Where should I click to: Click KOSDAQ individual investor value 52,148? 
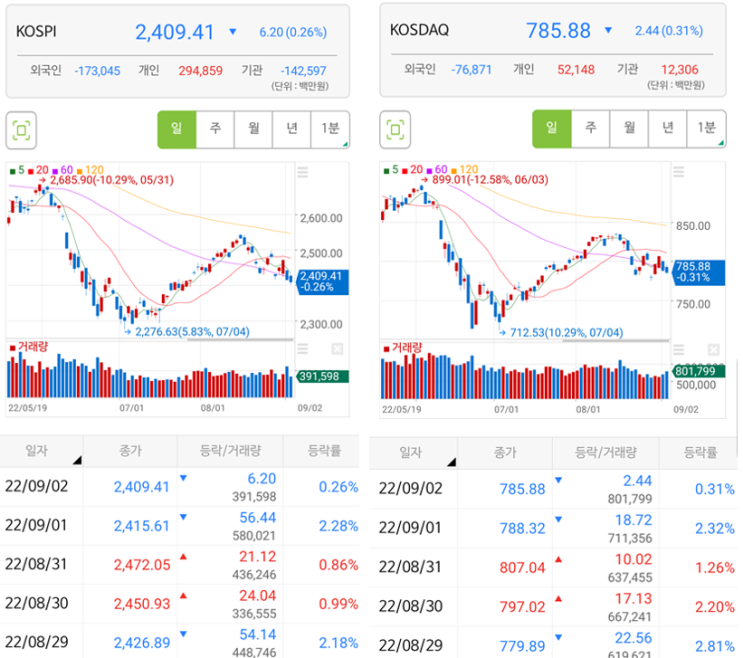576,70
